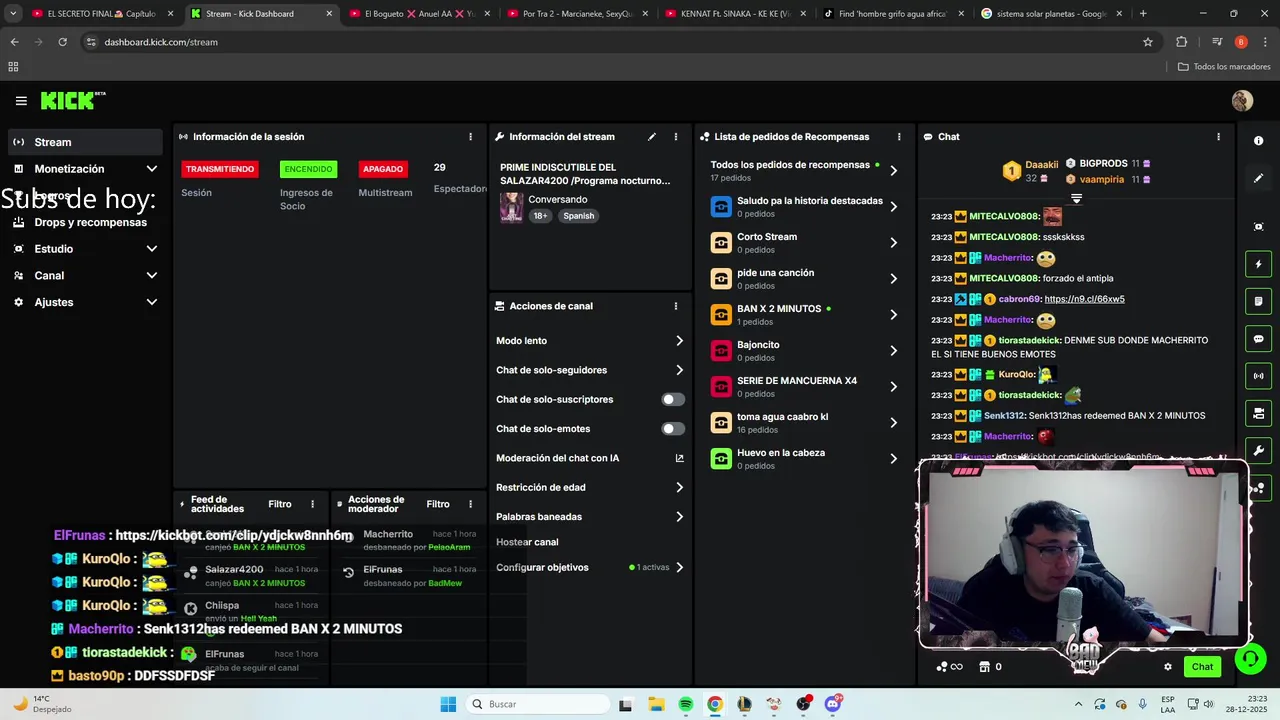Open the n9.cl/66xw5 link in chat
Image resolution: width=1280 pixels, height=720 pixels.
coord(1084,299)
